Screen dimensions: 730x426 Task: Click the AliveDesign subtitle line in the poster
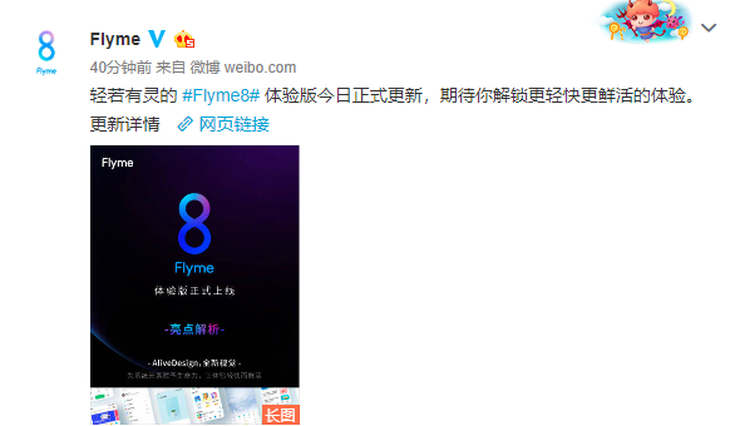point(195,363)
